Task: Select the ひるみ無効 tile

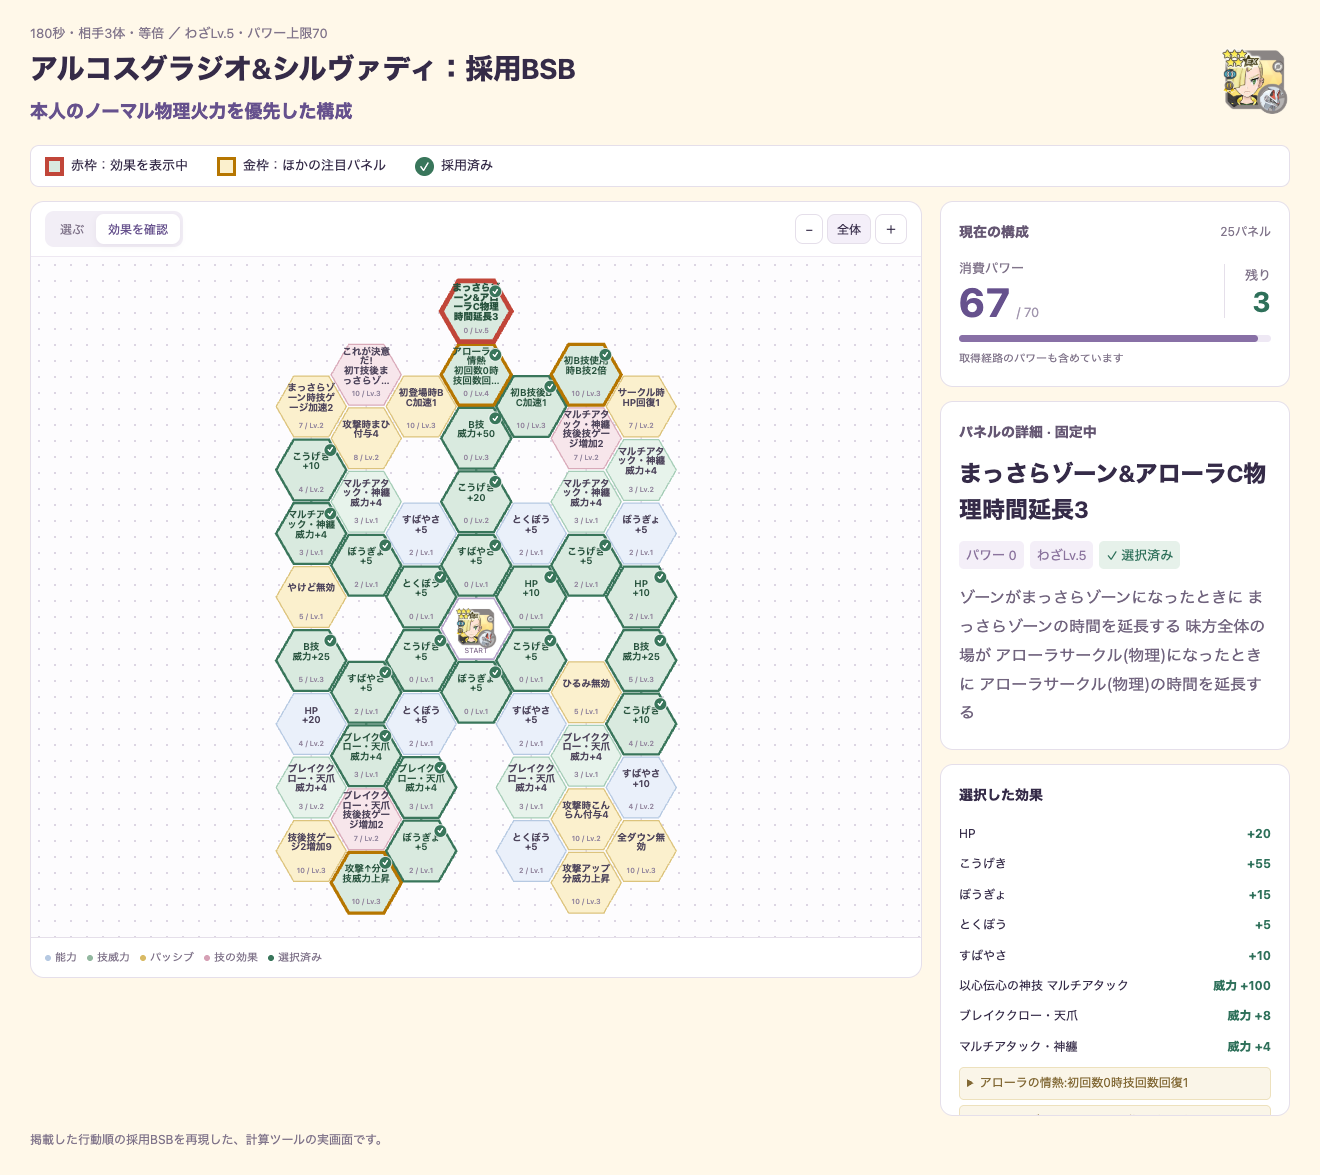Action: (x=586, y=693)
